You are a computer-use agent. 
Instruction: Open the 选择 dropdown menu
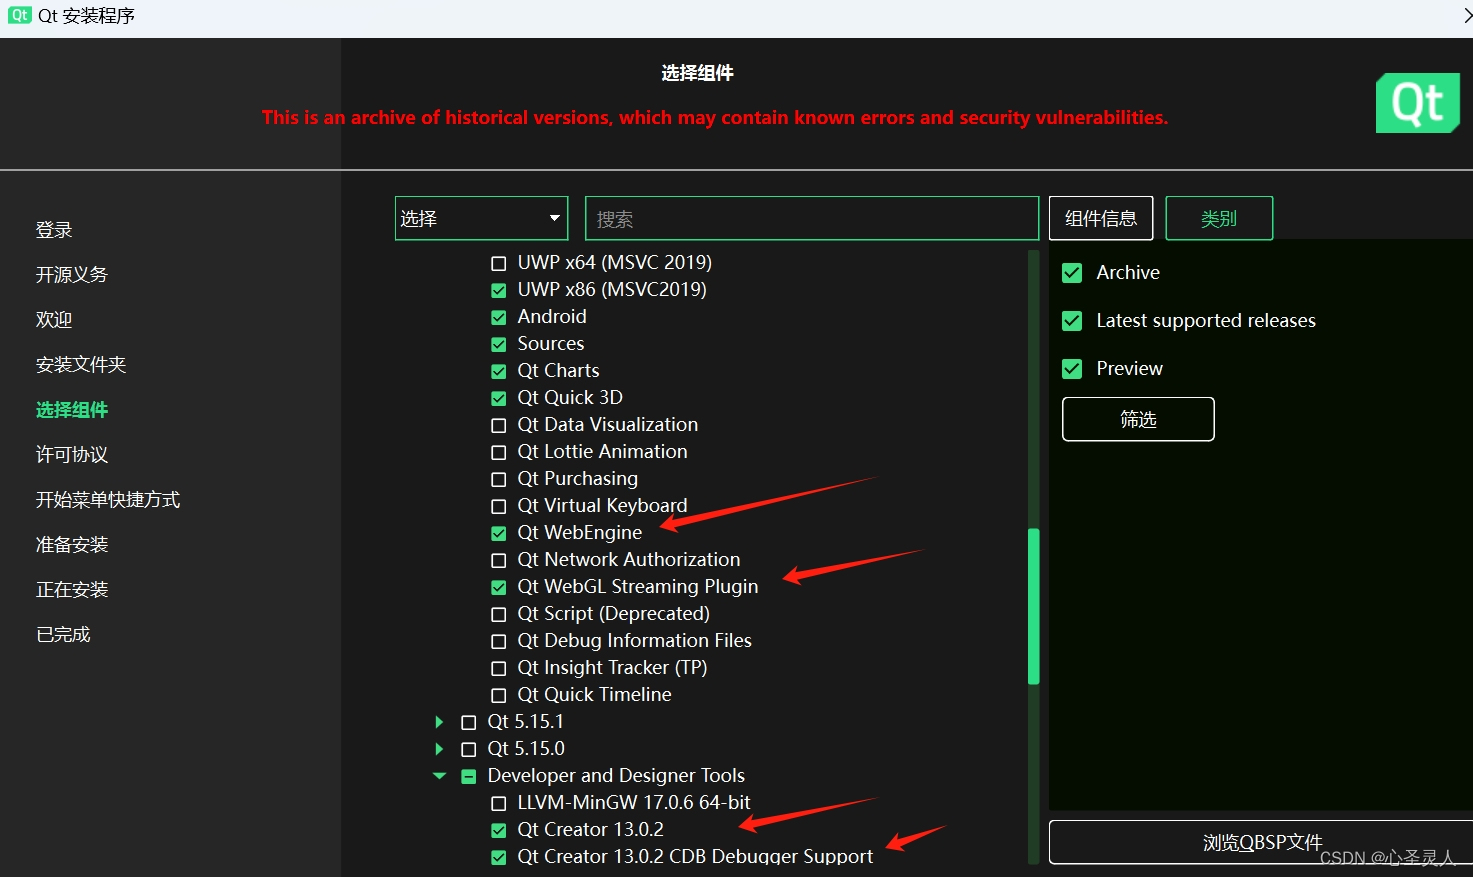point(481,218)
